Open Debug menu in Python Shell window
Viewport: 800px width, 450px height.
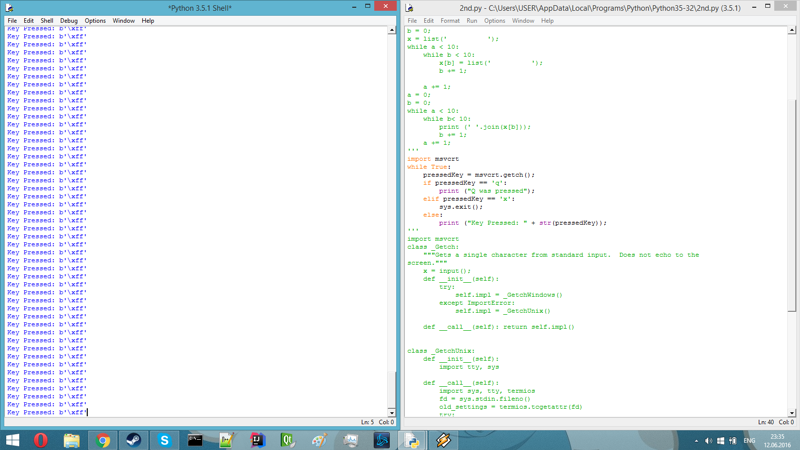69,21
